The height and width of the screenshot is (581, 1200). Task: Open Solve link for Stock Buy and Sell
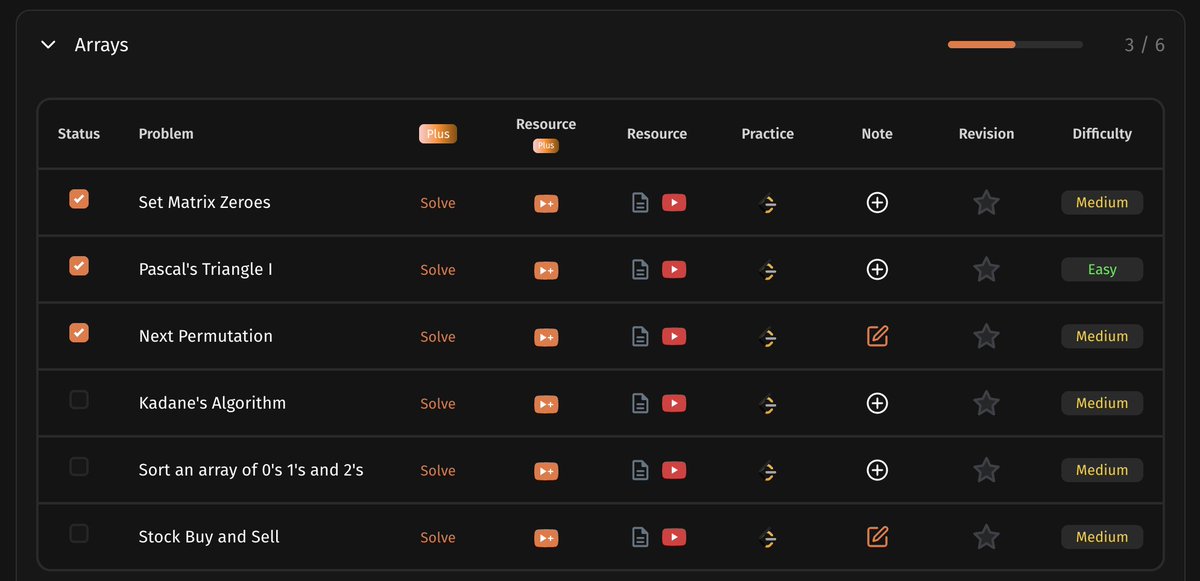coord(438,538)
